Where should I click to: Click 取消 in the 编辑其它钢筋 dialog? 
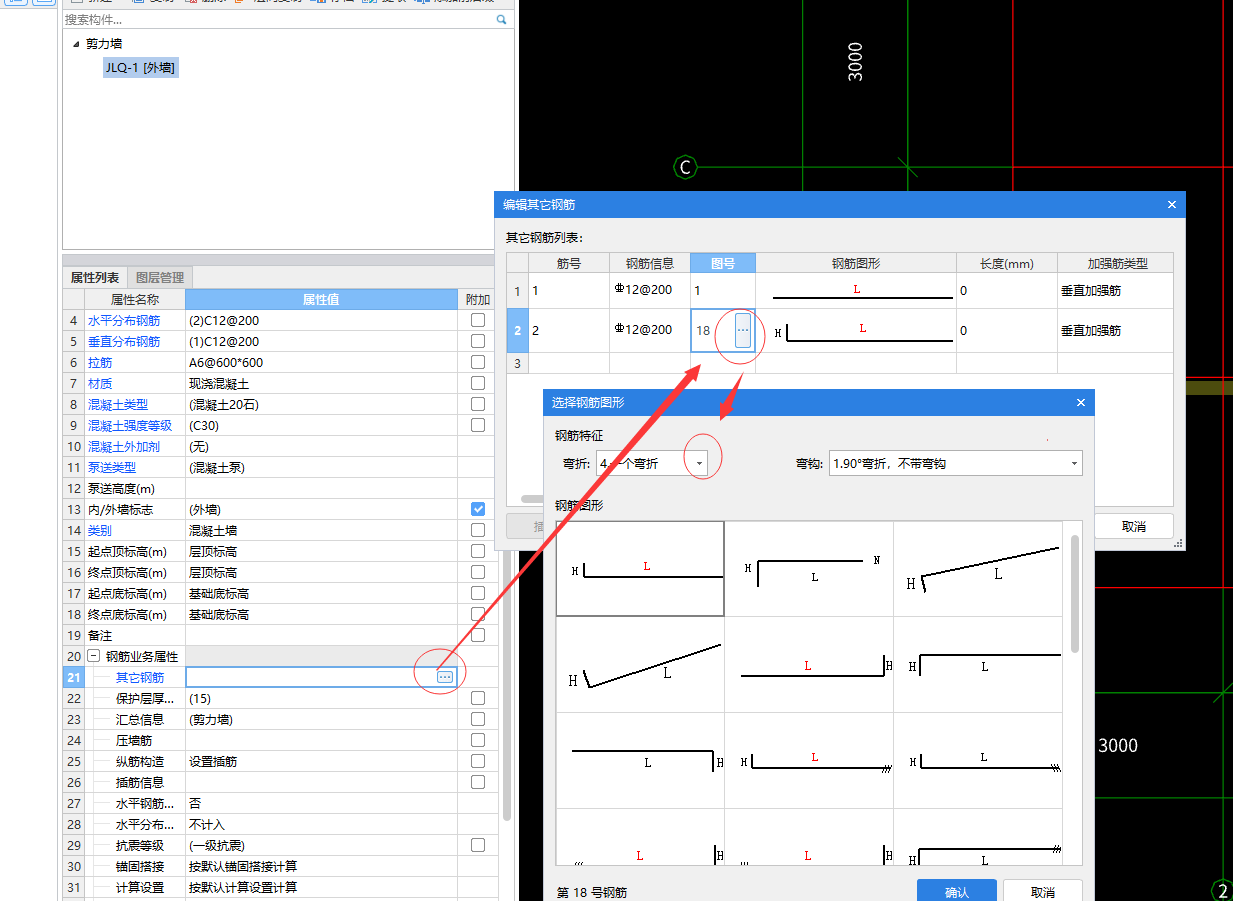coord(1133,526)
